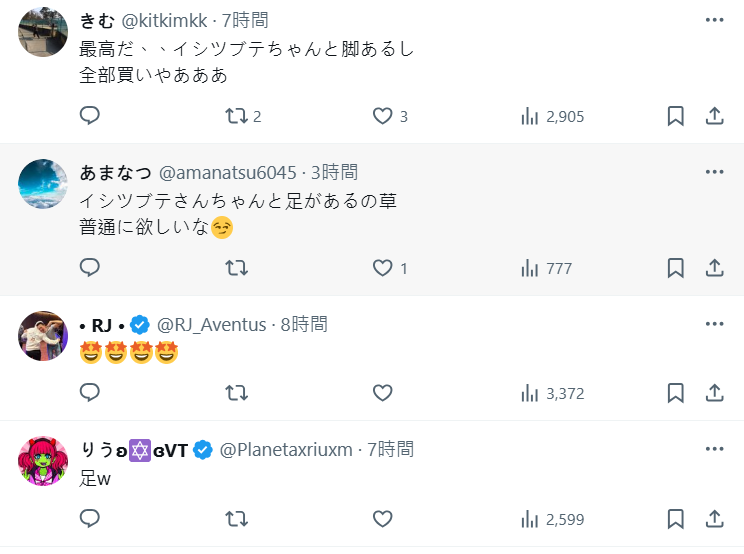Open more menu on amanatsu6045's tweet

coord(714,172)
